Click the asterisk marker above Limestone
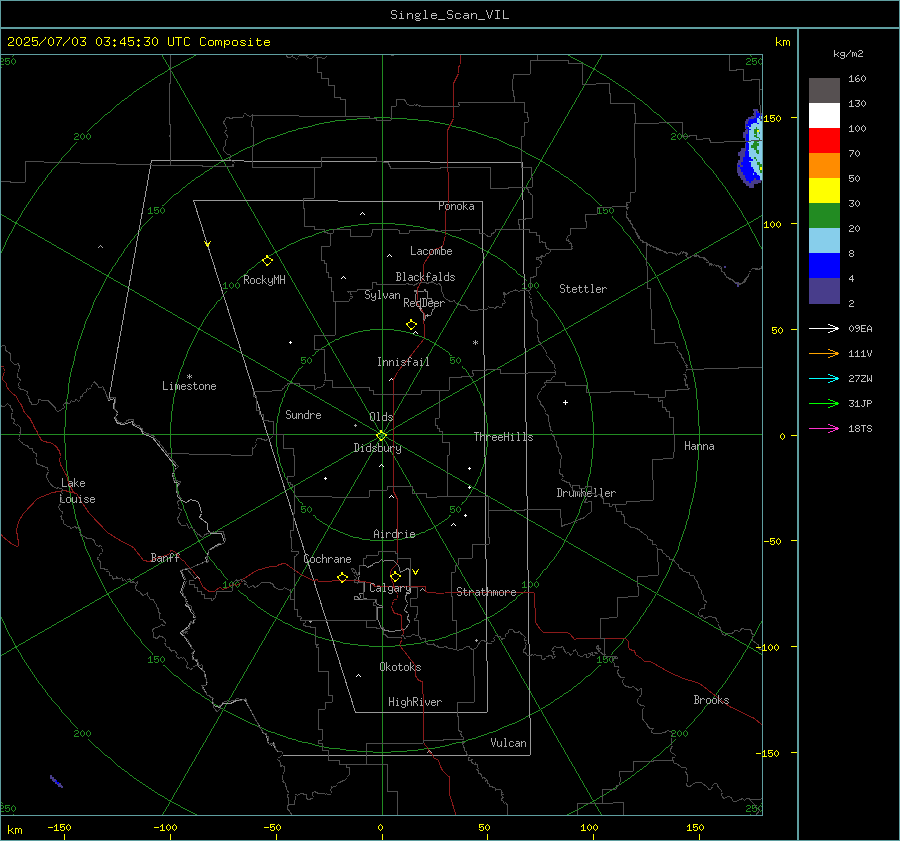Viewport: 900px width, 841px height. pyautogui.click(x=189, y=377)
